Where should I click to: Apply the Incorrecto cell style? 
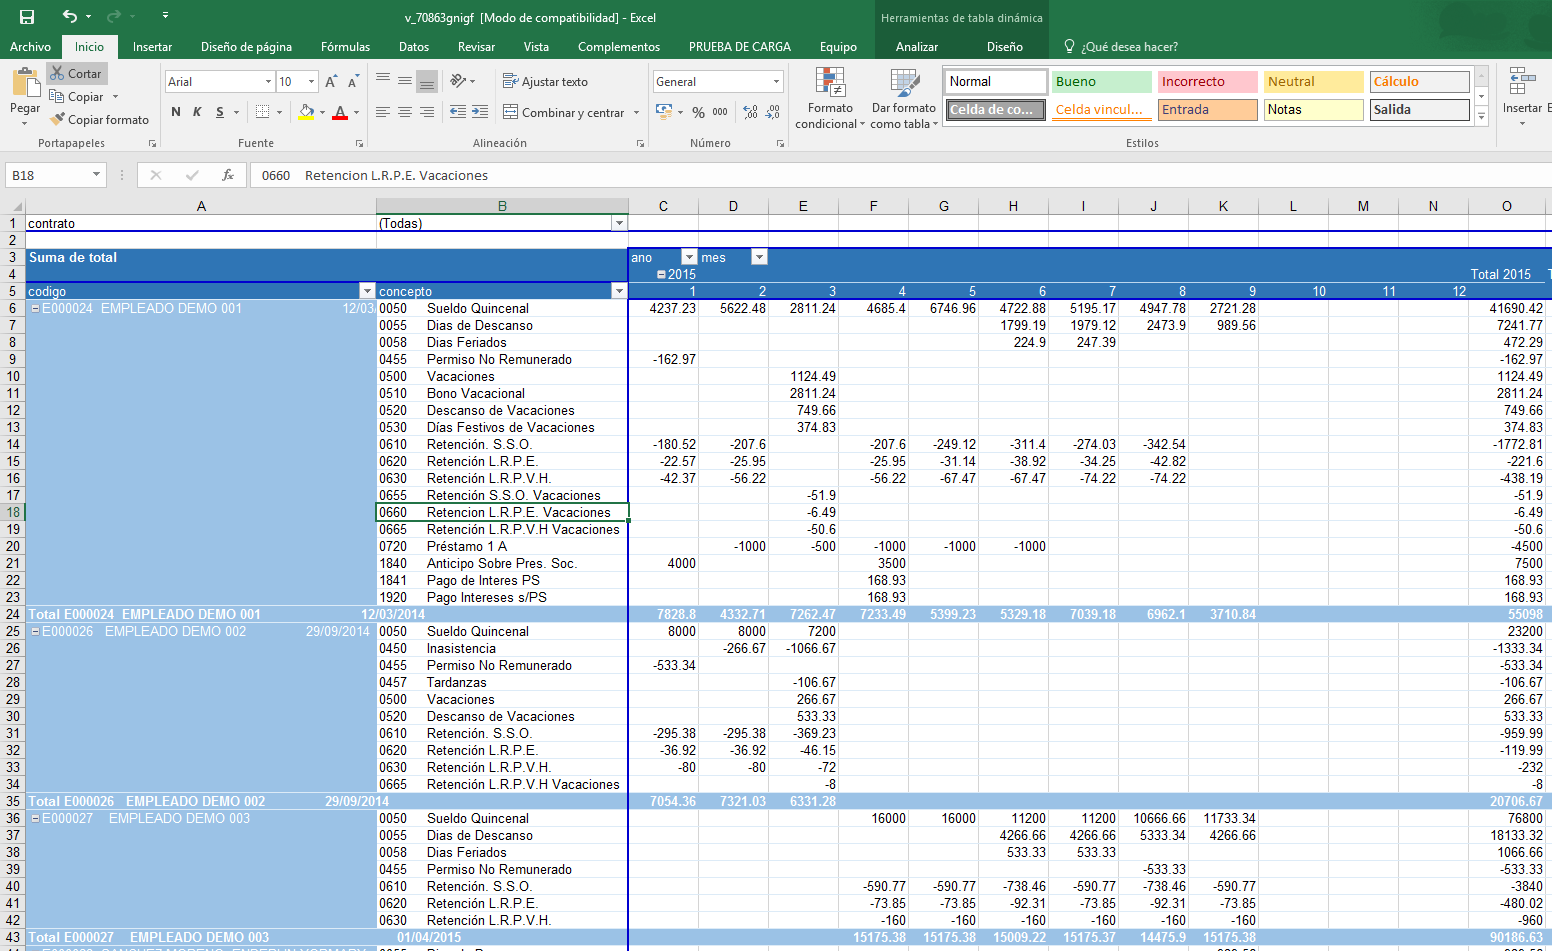[x=1207, y=82]
